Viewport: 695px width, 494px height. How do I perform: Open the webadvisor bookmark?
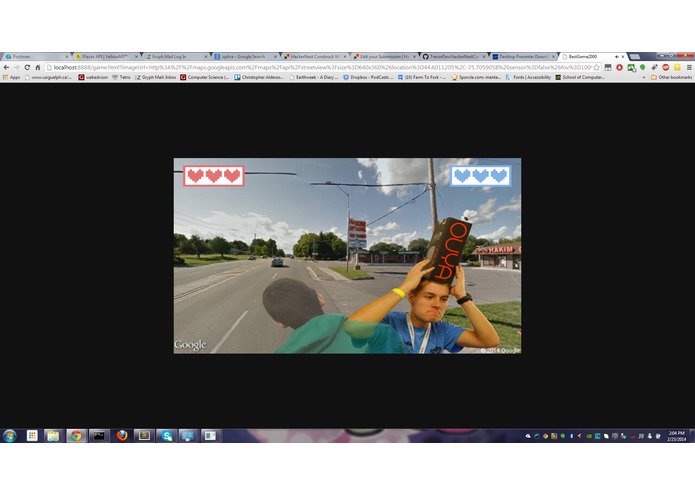93,77
